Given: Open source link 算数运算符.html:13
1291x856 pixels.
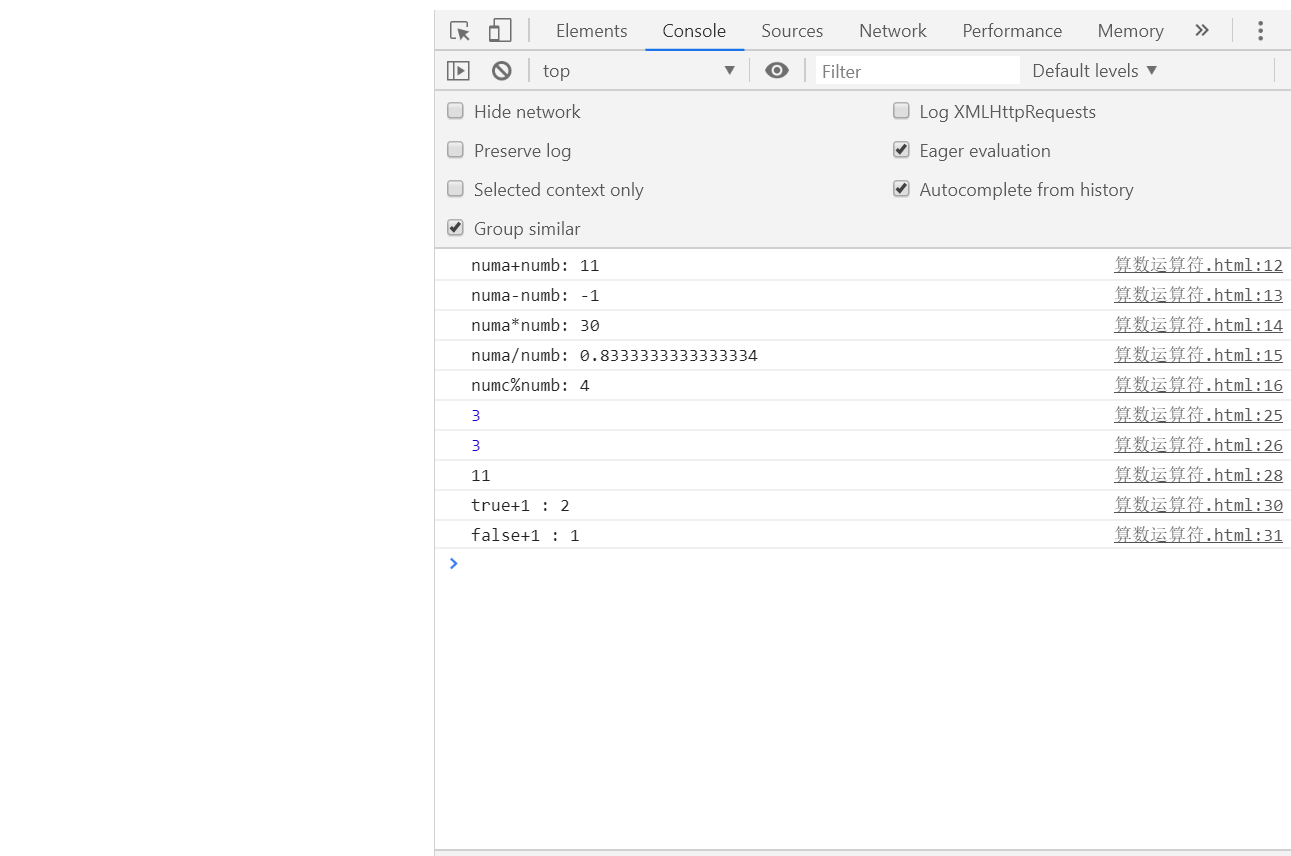Looking at the screenshot, I should click(x=1198, y=295).
